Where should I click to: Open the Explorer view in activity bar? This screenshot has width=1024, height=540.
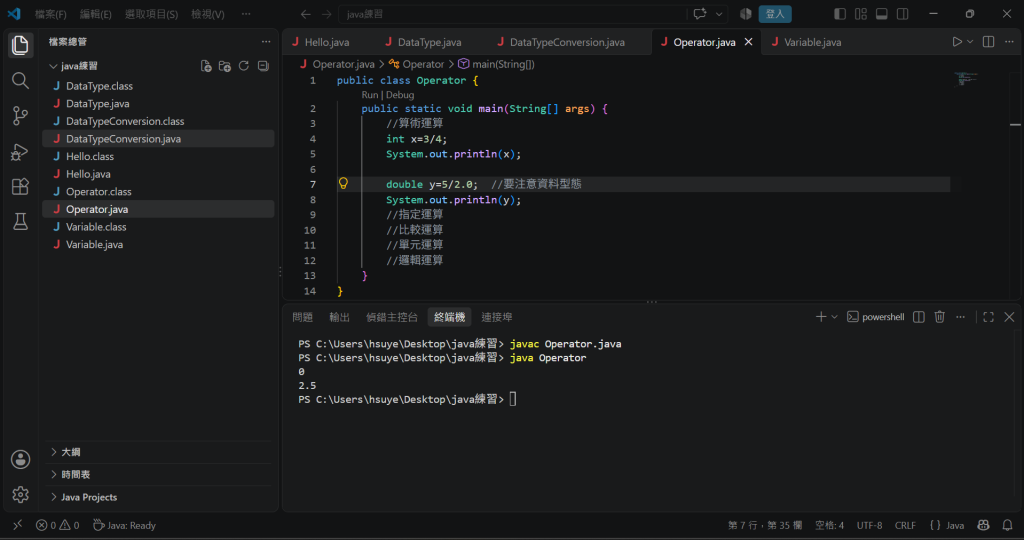[20, 45]
